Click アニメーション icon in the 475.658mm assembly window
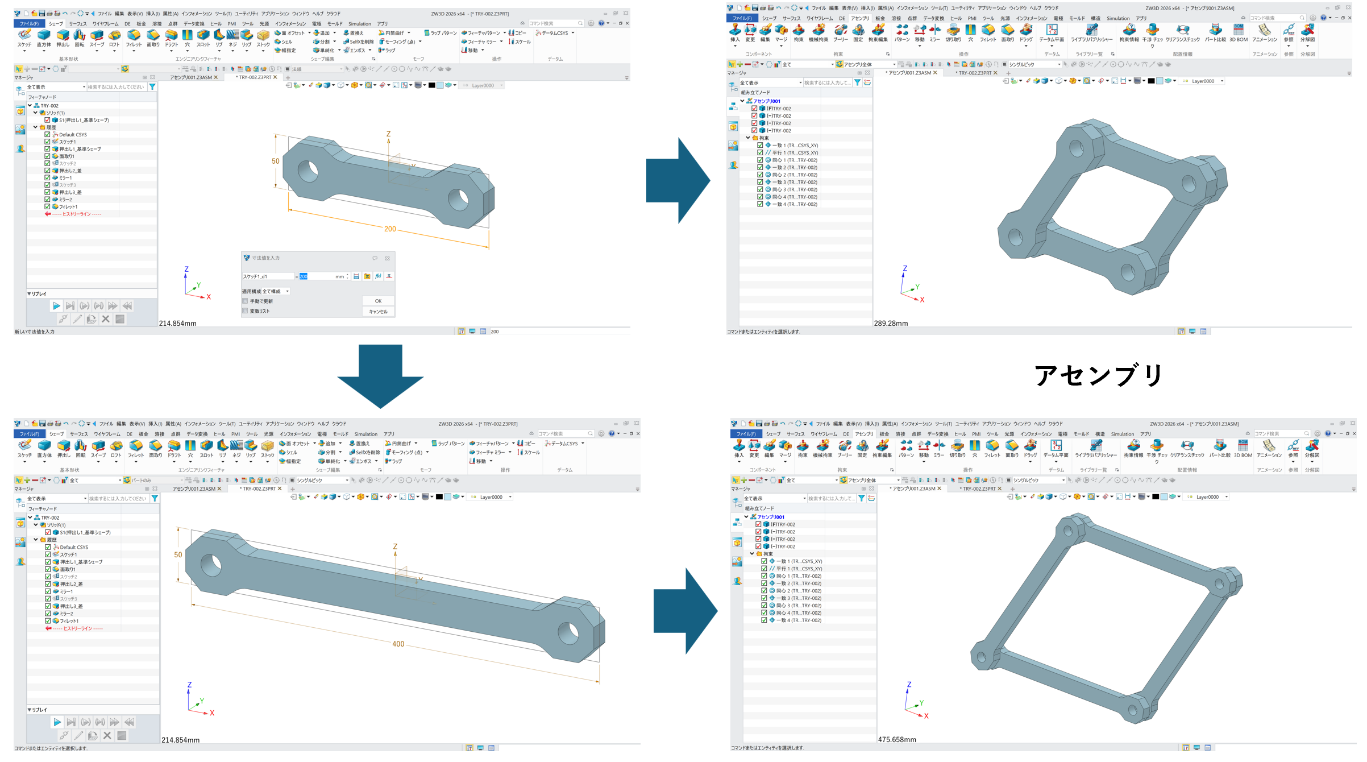 point(1269,448)
